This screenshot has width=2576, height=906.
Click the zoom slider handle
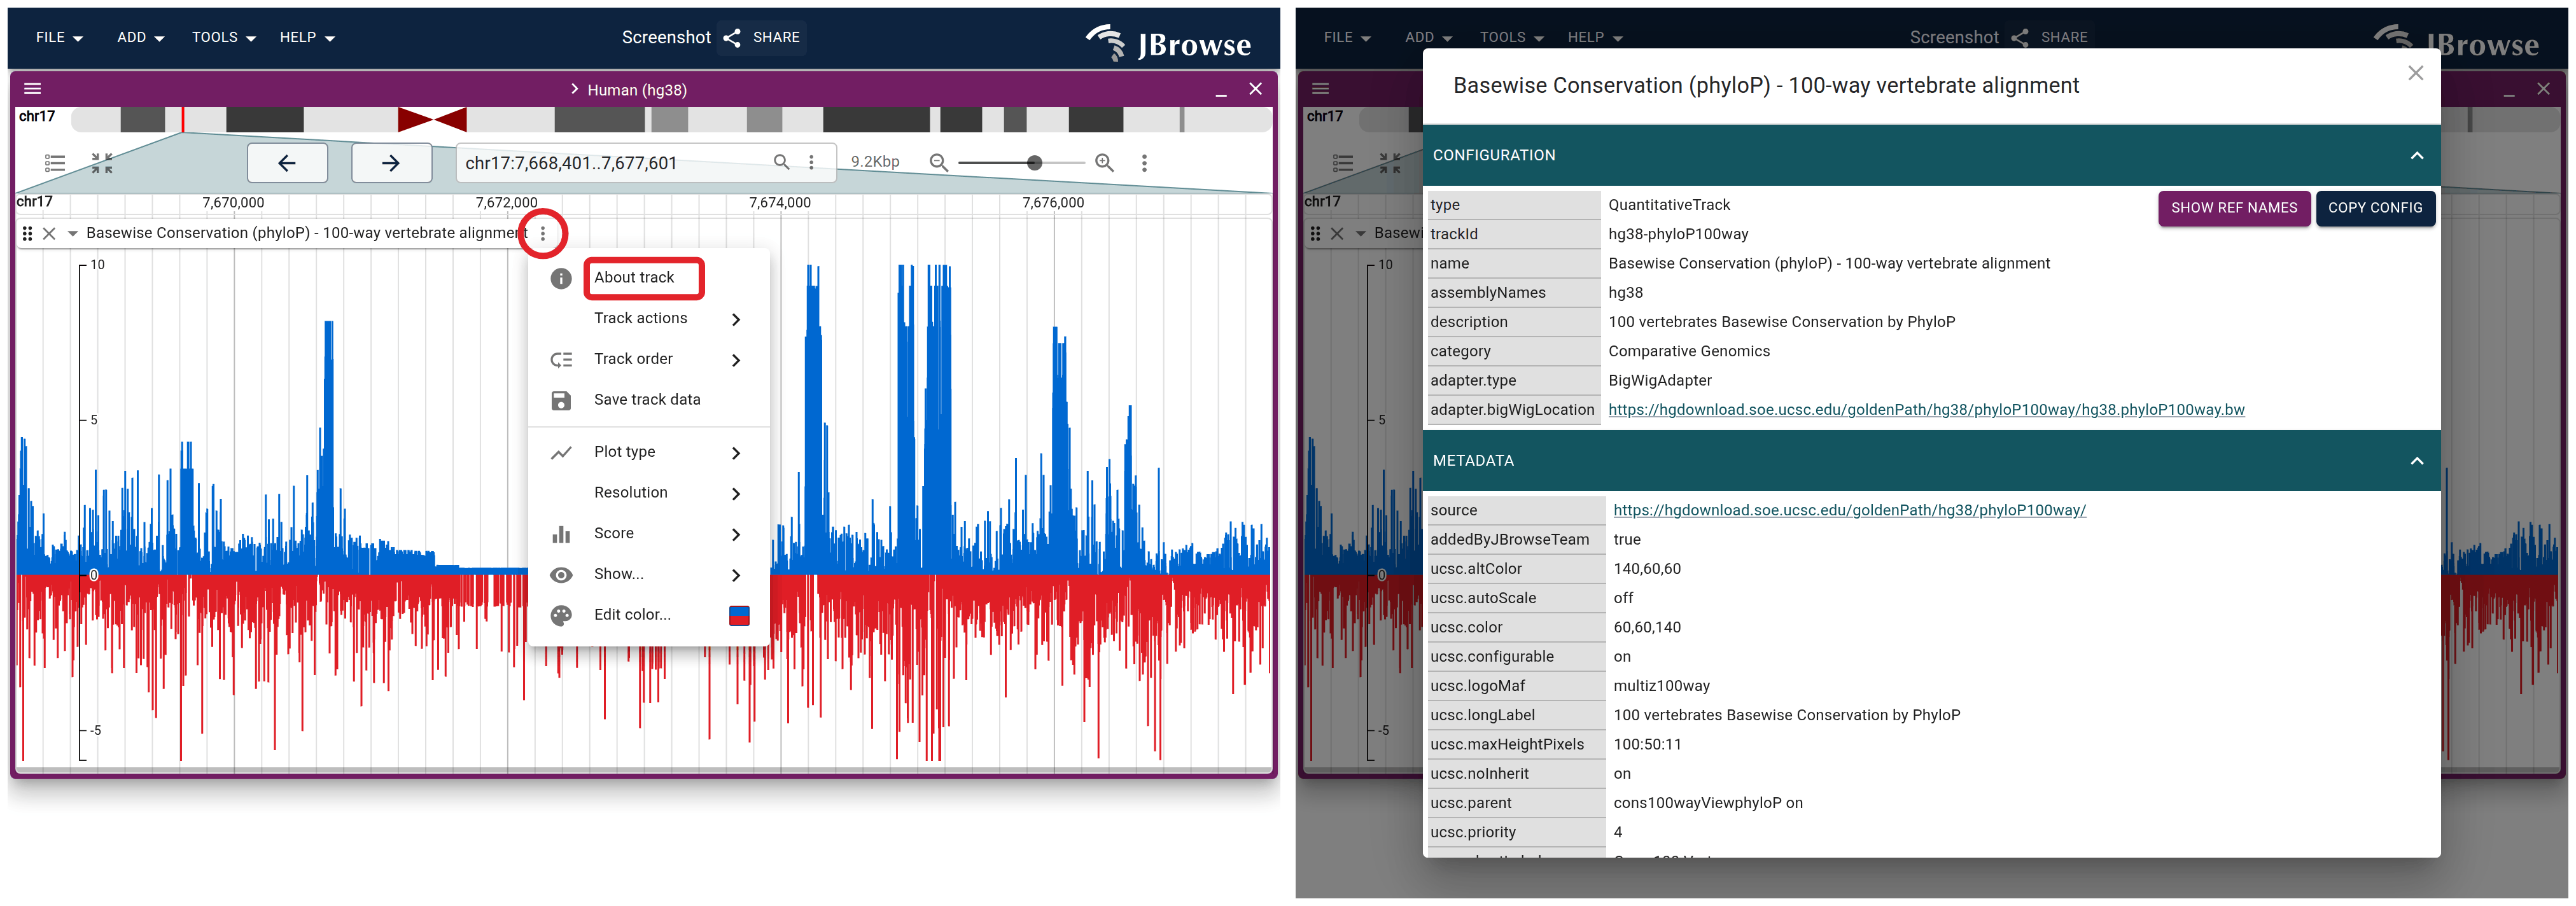[1034, 163]
